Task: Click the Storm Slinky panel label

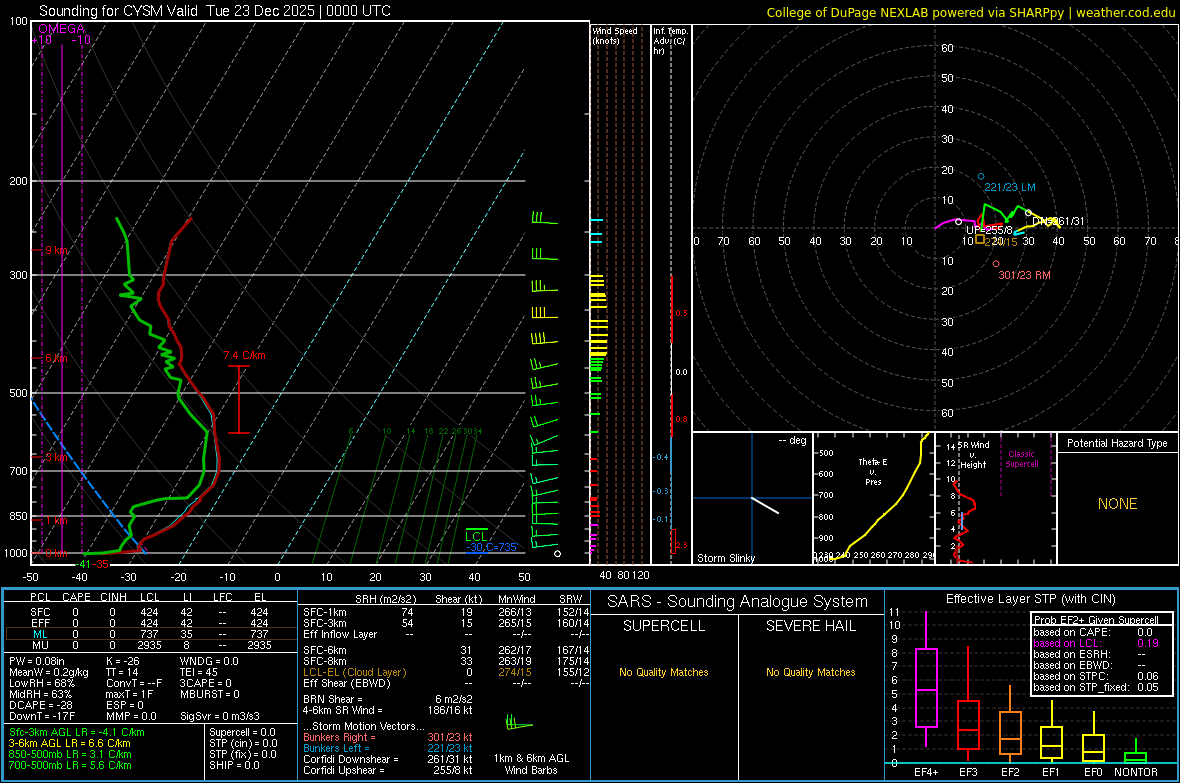Action: [x=725, y=558]
